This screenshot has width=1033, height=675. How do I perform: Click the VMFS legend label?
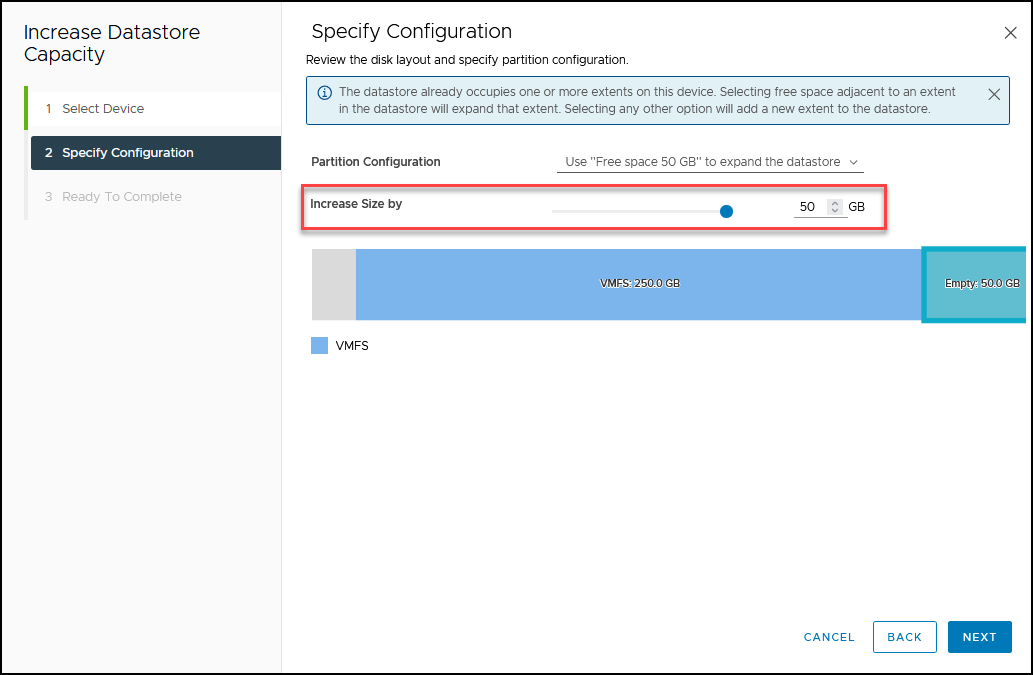tap(352, 346)
